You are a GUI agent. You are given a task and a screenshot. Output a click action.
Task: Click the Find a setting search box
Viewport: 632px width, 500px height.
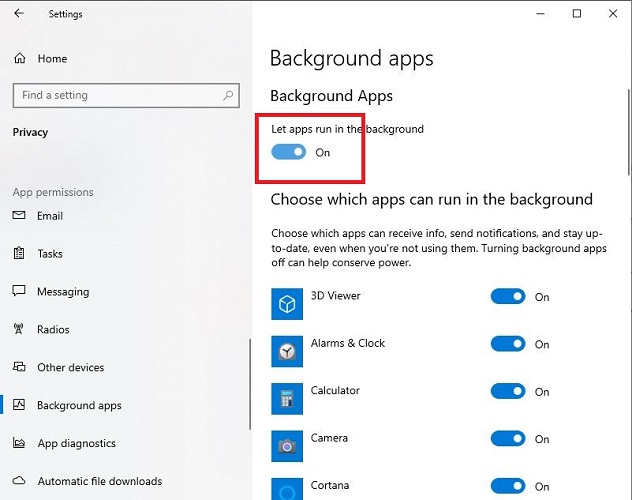[x=126, y=95]
